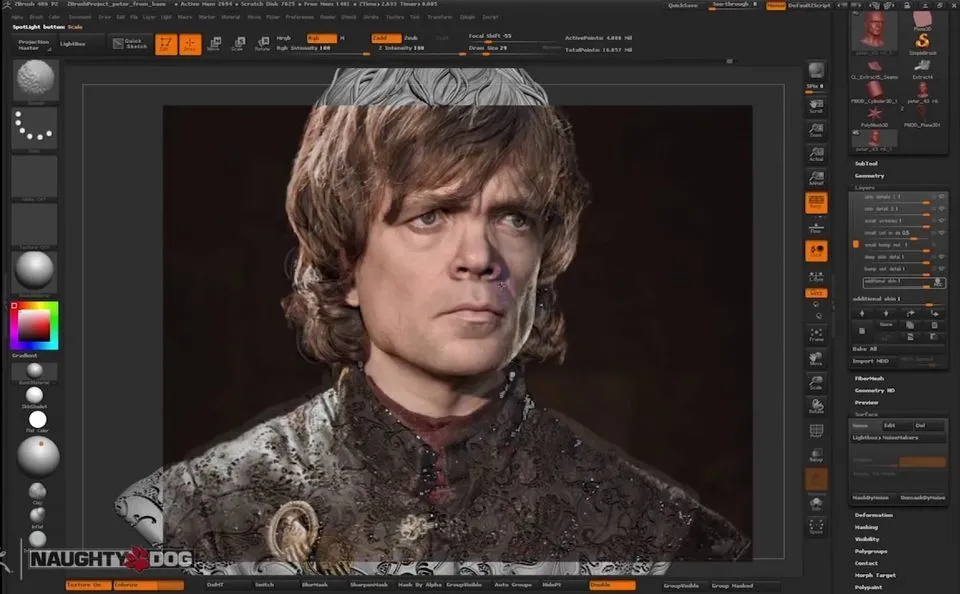Toggle the Local symmetry button

[816, 251]
